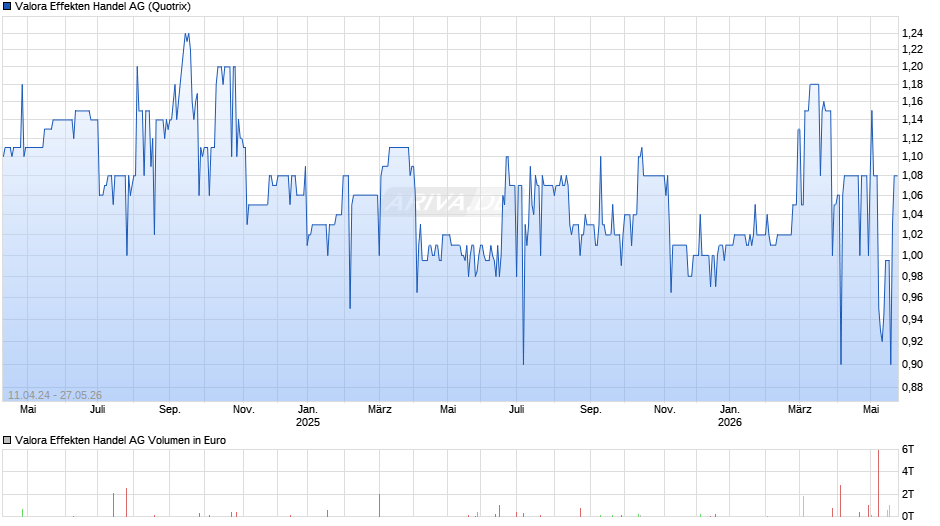Click the 'Jan. 2025' axis label
The height and width of the screenshot is (526, 940).
[308, 416]
